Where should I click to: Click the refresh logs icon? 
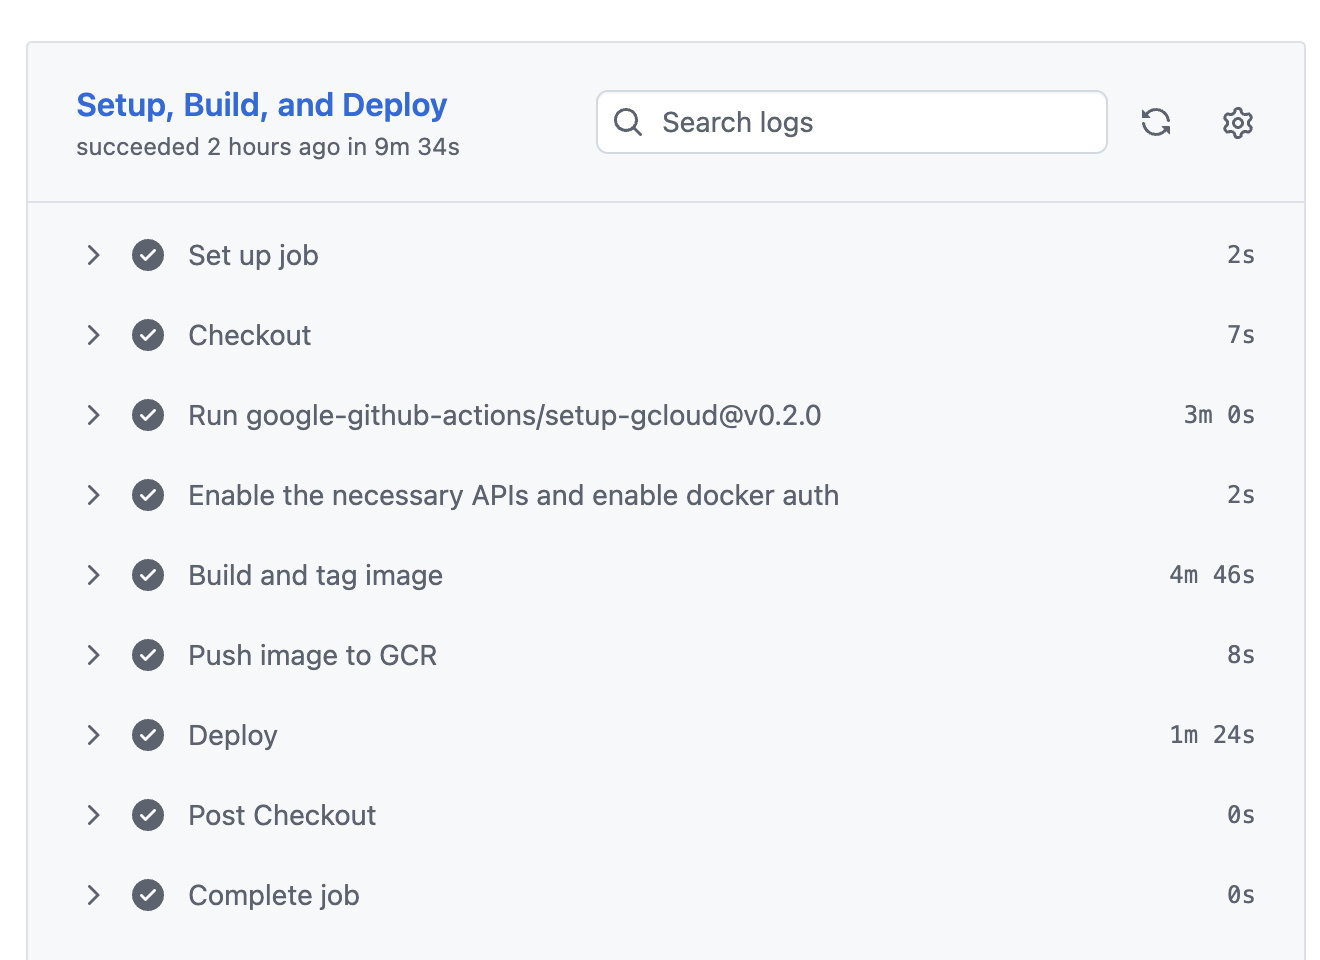1156,122
